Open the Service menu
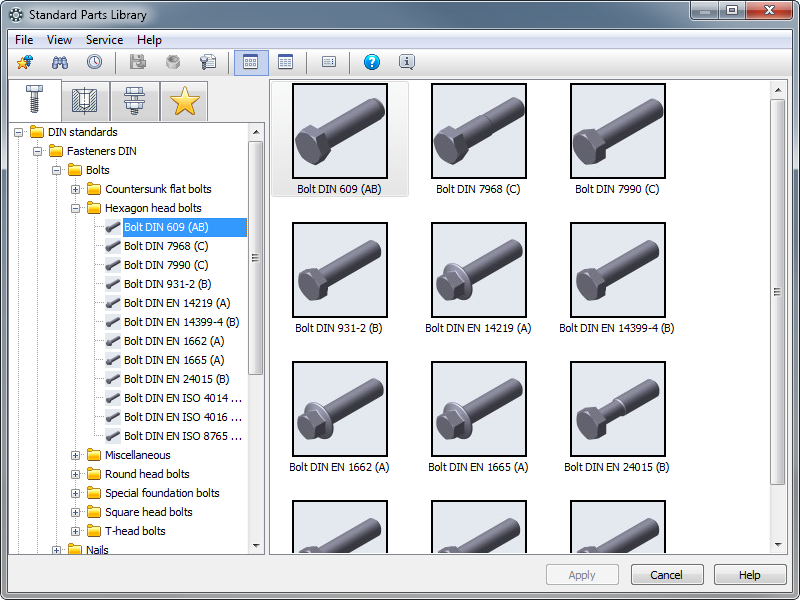This screenshot has height=600, width=800. (104, 40)
